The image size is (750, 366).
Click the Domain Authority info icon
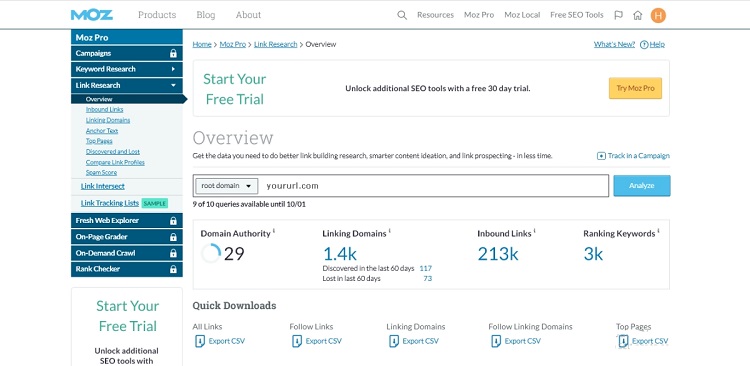pyautogui.click(x=274, y=231)
